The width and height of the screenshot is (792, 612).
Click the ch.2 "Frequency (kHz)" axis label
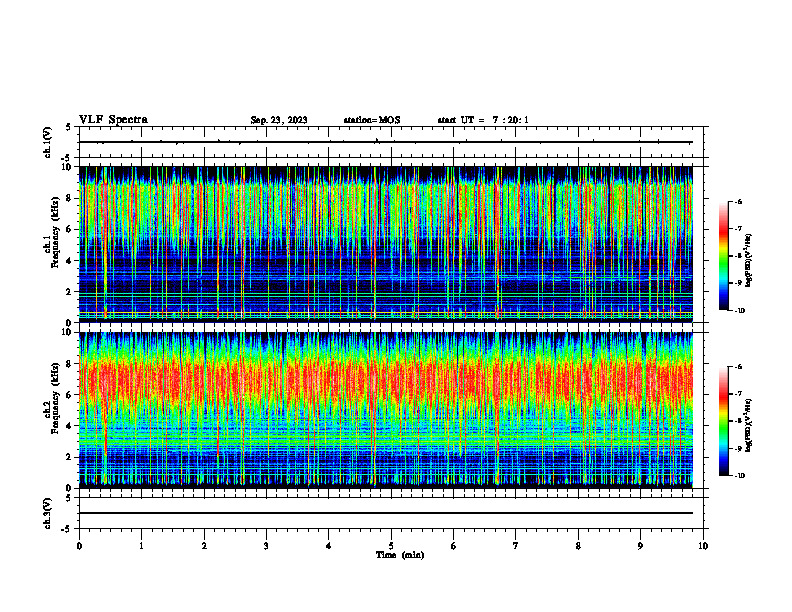[57, 399]
